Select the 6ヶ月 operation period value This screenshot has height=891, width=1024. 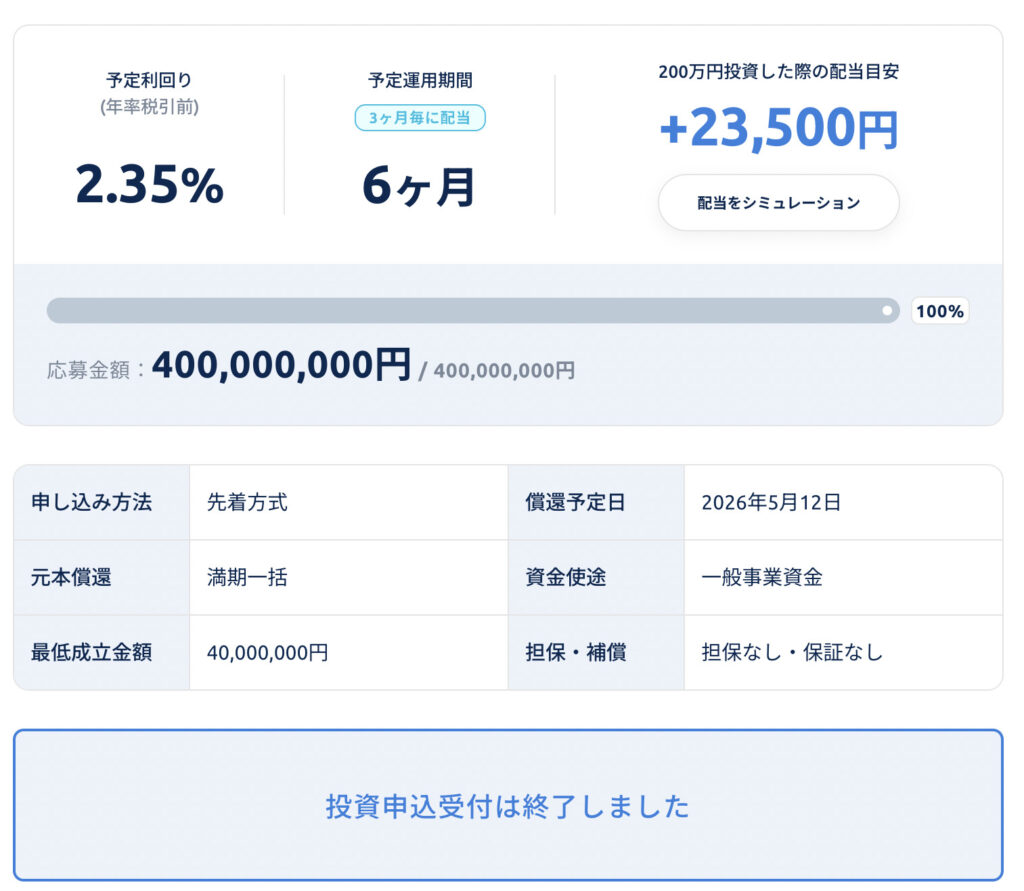click(419, 186)
